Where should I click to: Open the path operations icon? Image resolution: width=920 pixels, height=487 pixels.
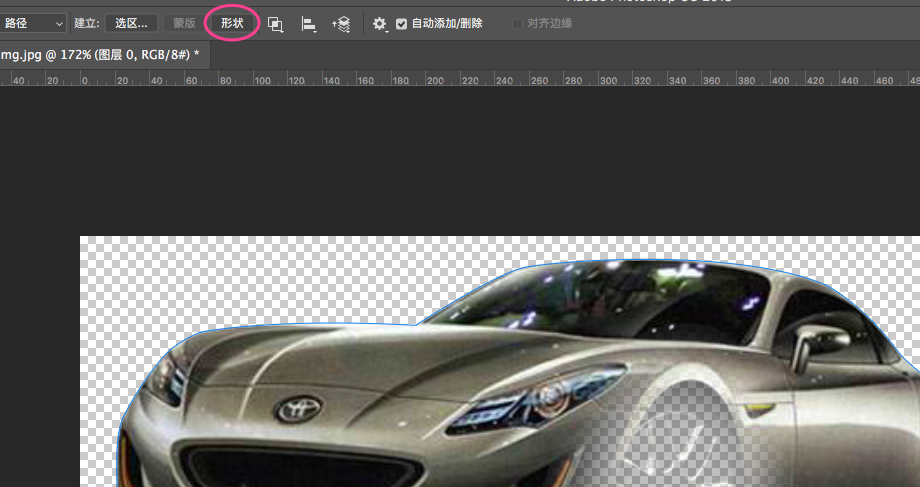275,24
